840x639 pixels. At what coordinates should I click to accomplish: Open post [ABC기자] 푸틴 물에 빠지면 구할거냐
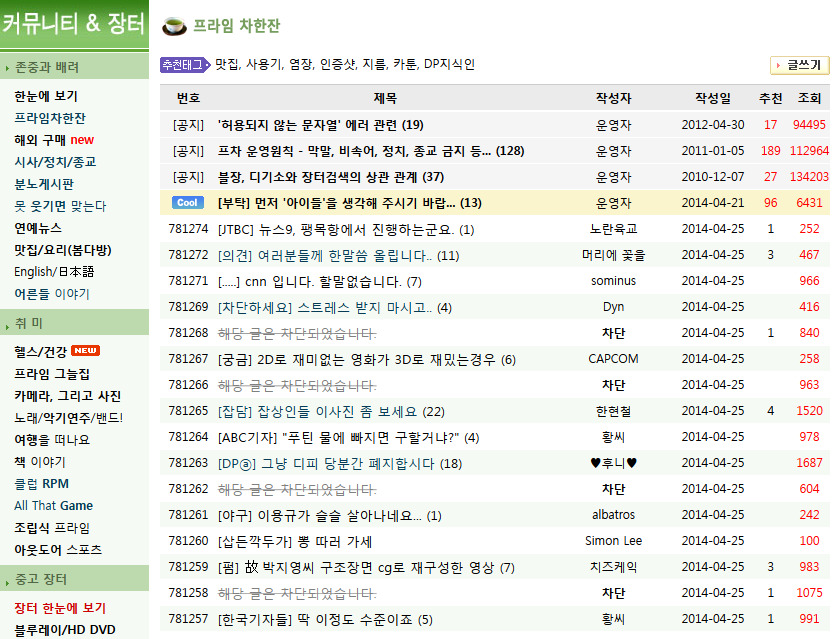click(348, 438)
